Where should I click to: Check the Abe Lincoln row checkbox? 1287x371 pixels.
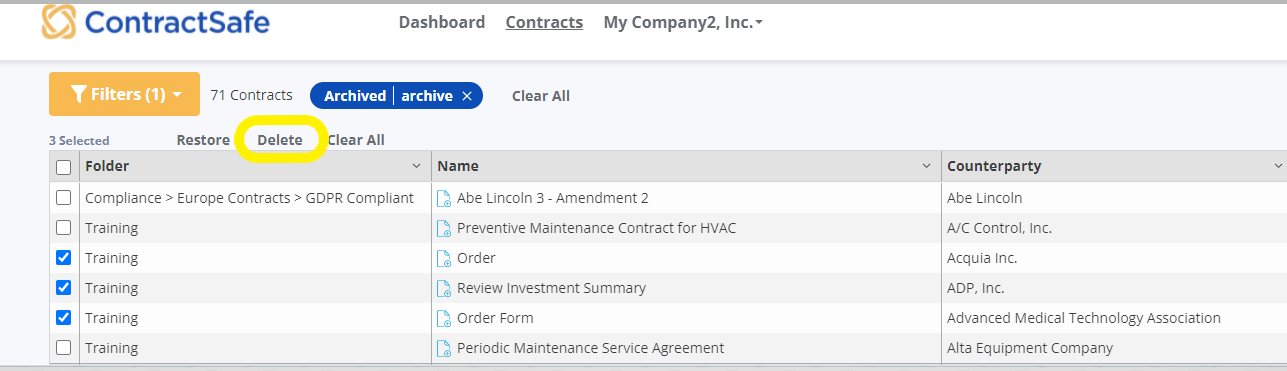(64, 198)
